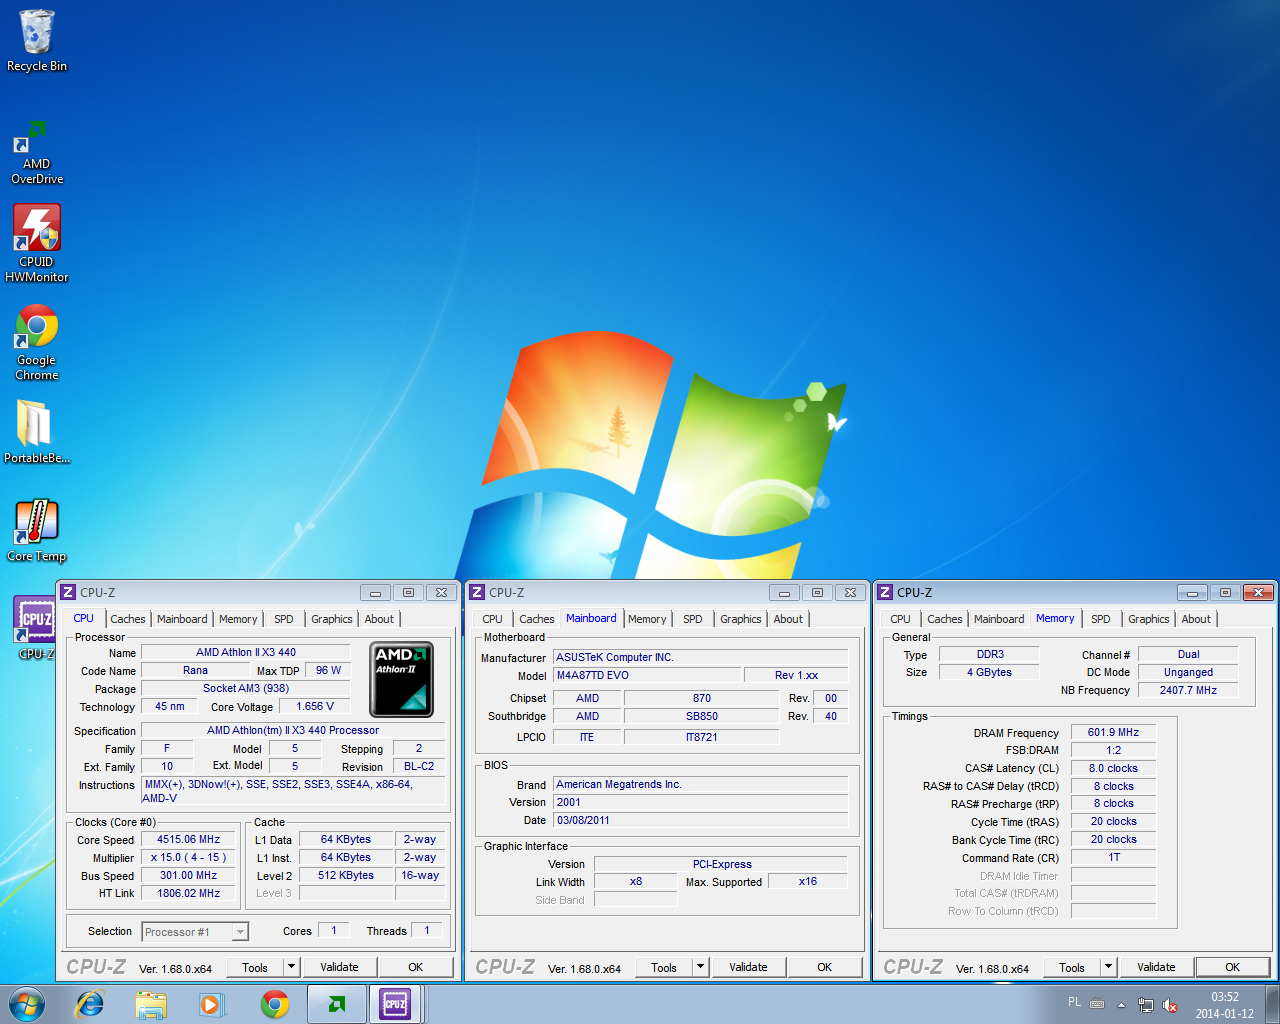Viewport: 1280px width, 1024px height.
Task: Open Graphics tab in middle CPU-Z window
Action: pyautogui.click(x=741, y=619)
